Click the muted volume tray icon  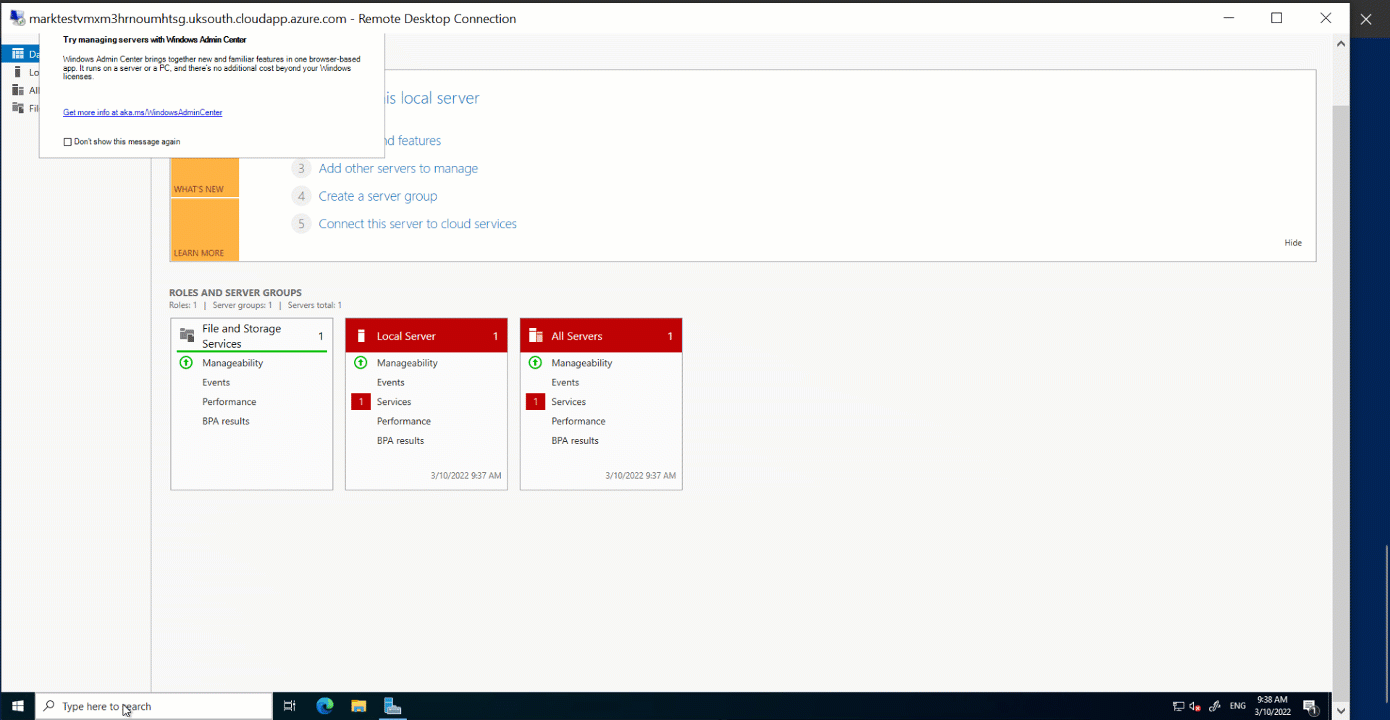click(1195, 707)
